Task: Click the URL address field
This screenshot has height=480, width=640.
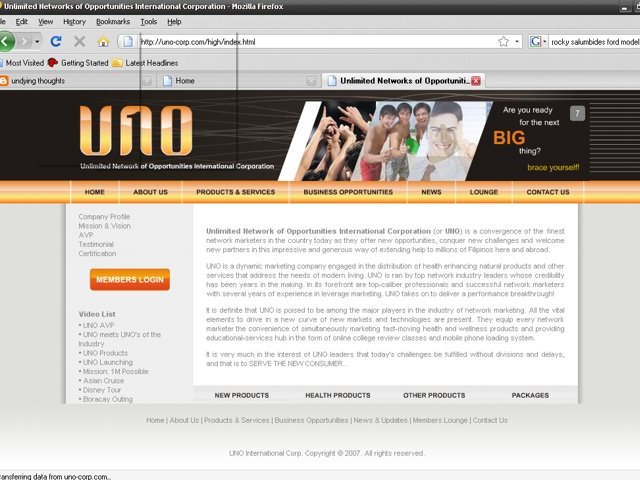Action: [316, 42]
